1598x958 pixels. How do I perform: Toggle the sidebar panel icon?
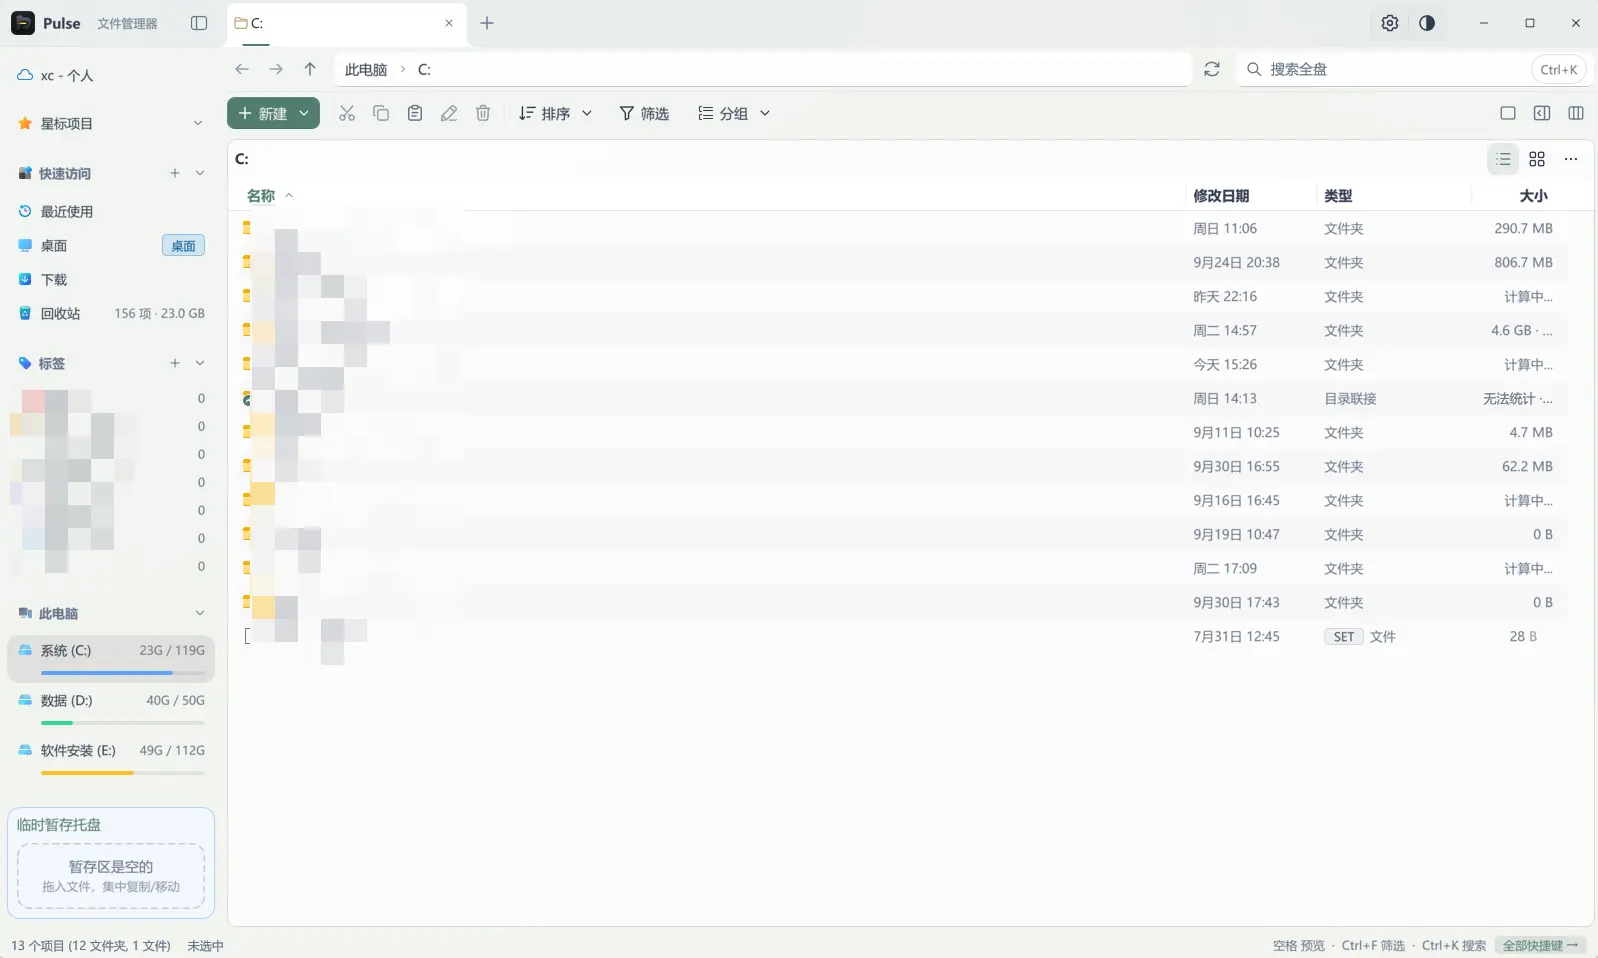point(199,23)
